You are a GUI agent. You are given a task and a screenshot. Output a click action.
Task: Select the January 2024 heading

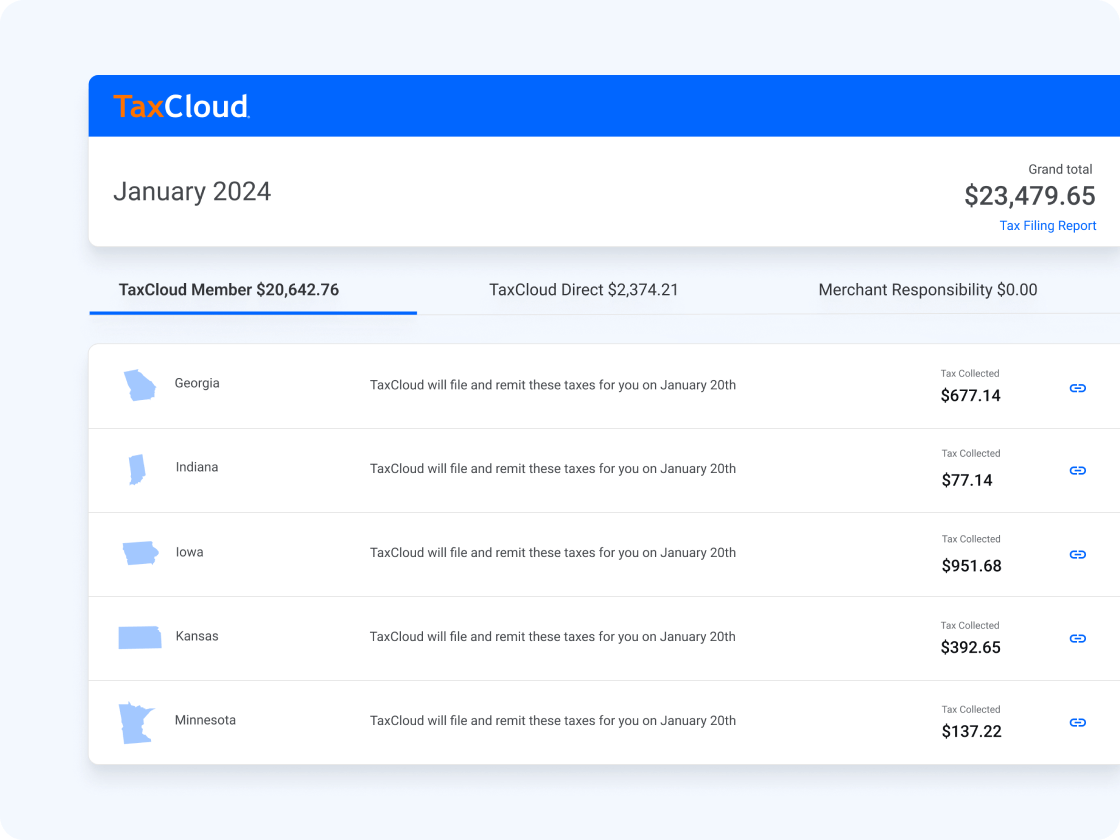pyautogui.click(x=191, y=191)
